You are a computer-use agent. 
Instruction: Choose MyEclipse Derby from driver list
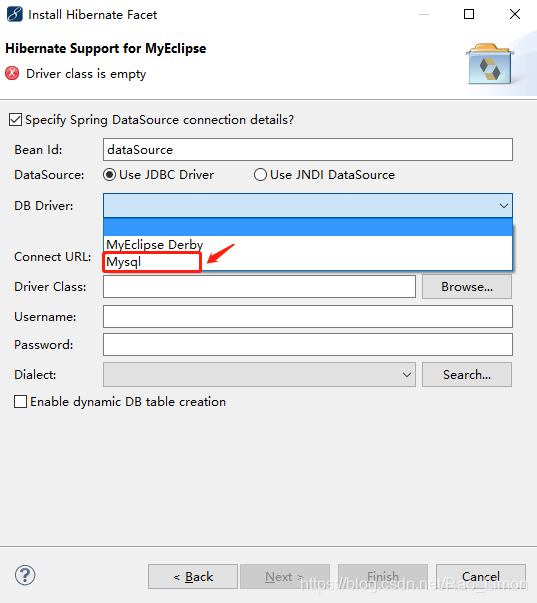click(308, 245)
